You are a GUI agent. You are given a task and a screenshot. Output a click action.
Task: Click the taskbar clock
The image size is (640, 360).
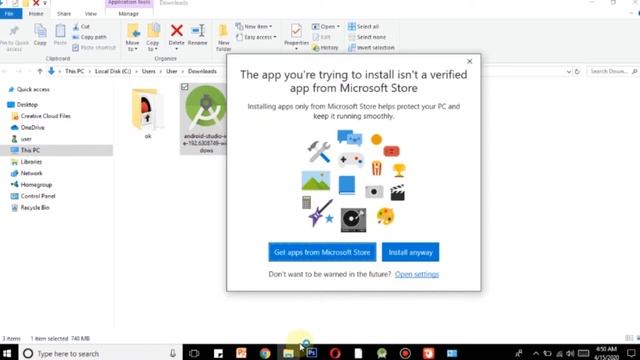click(x=606, y=353)
